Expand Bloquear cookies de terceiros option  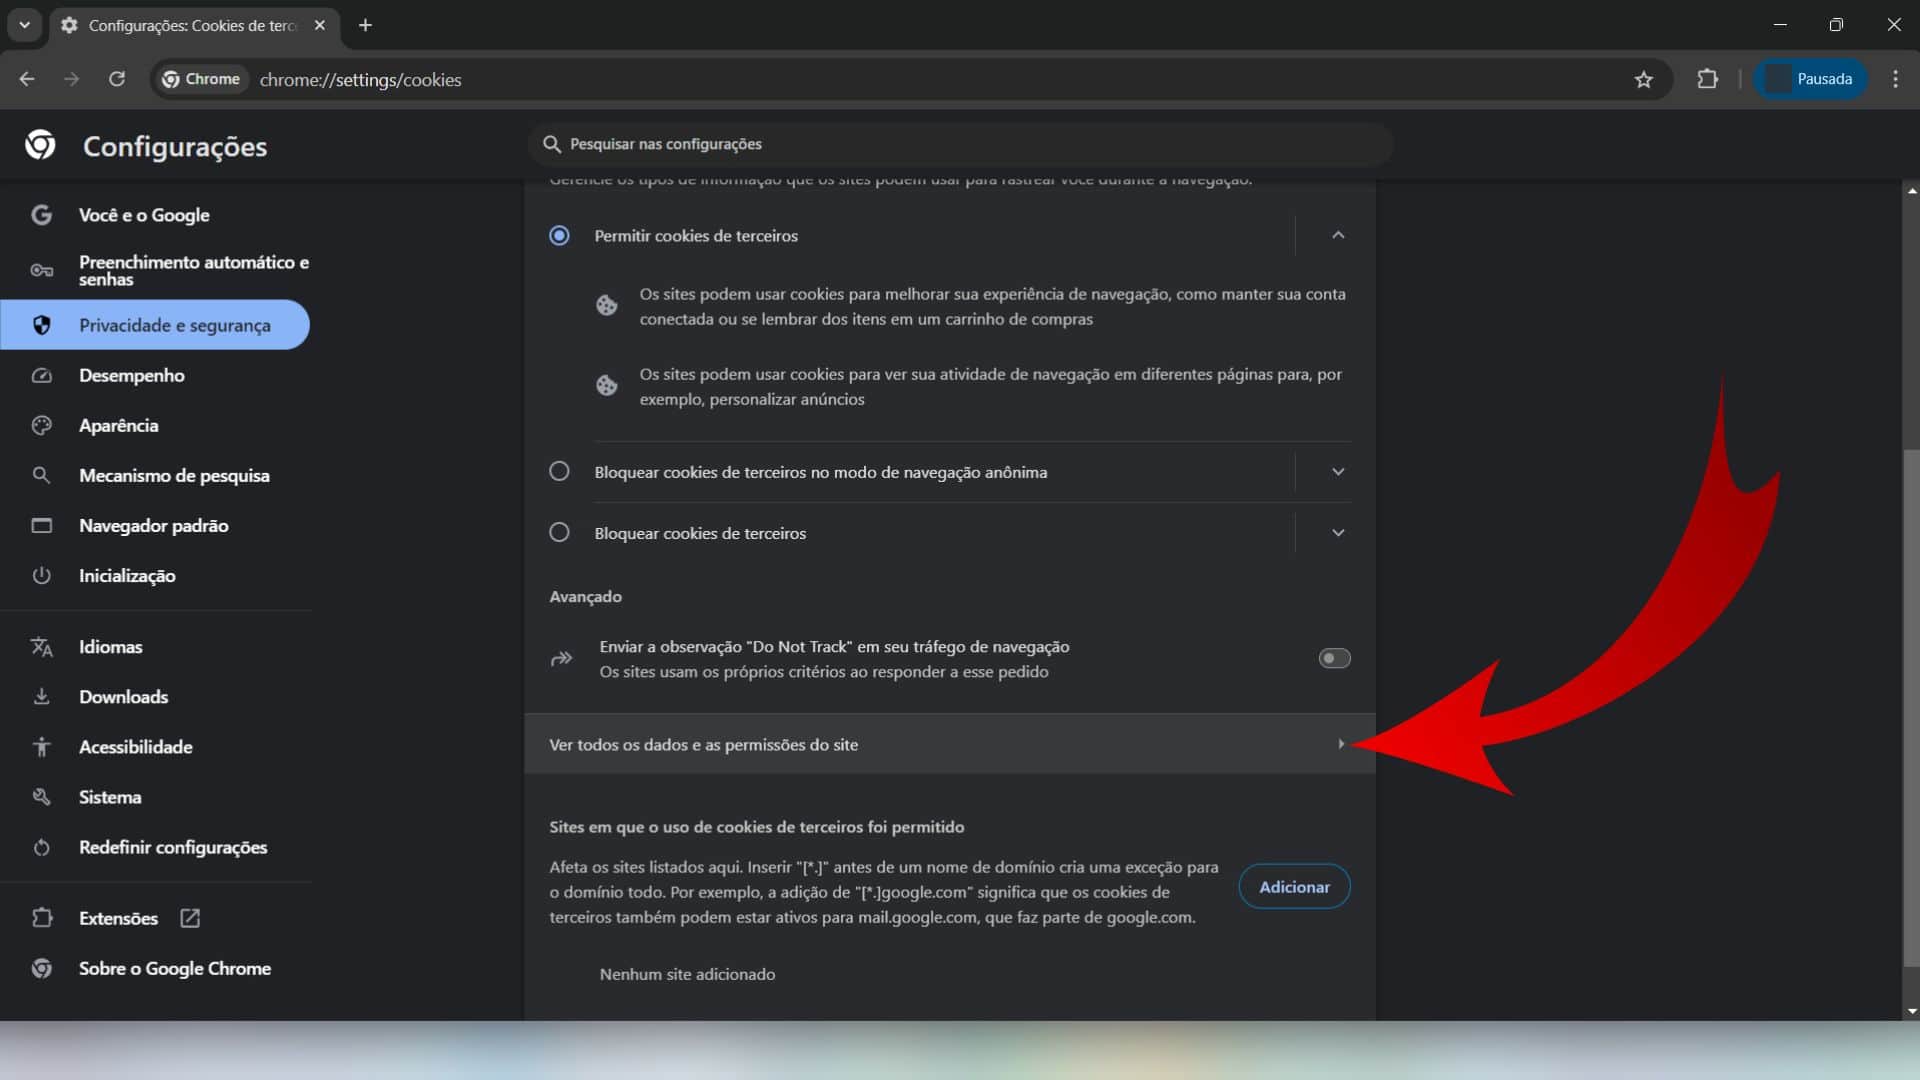[1337, 531]
